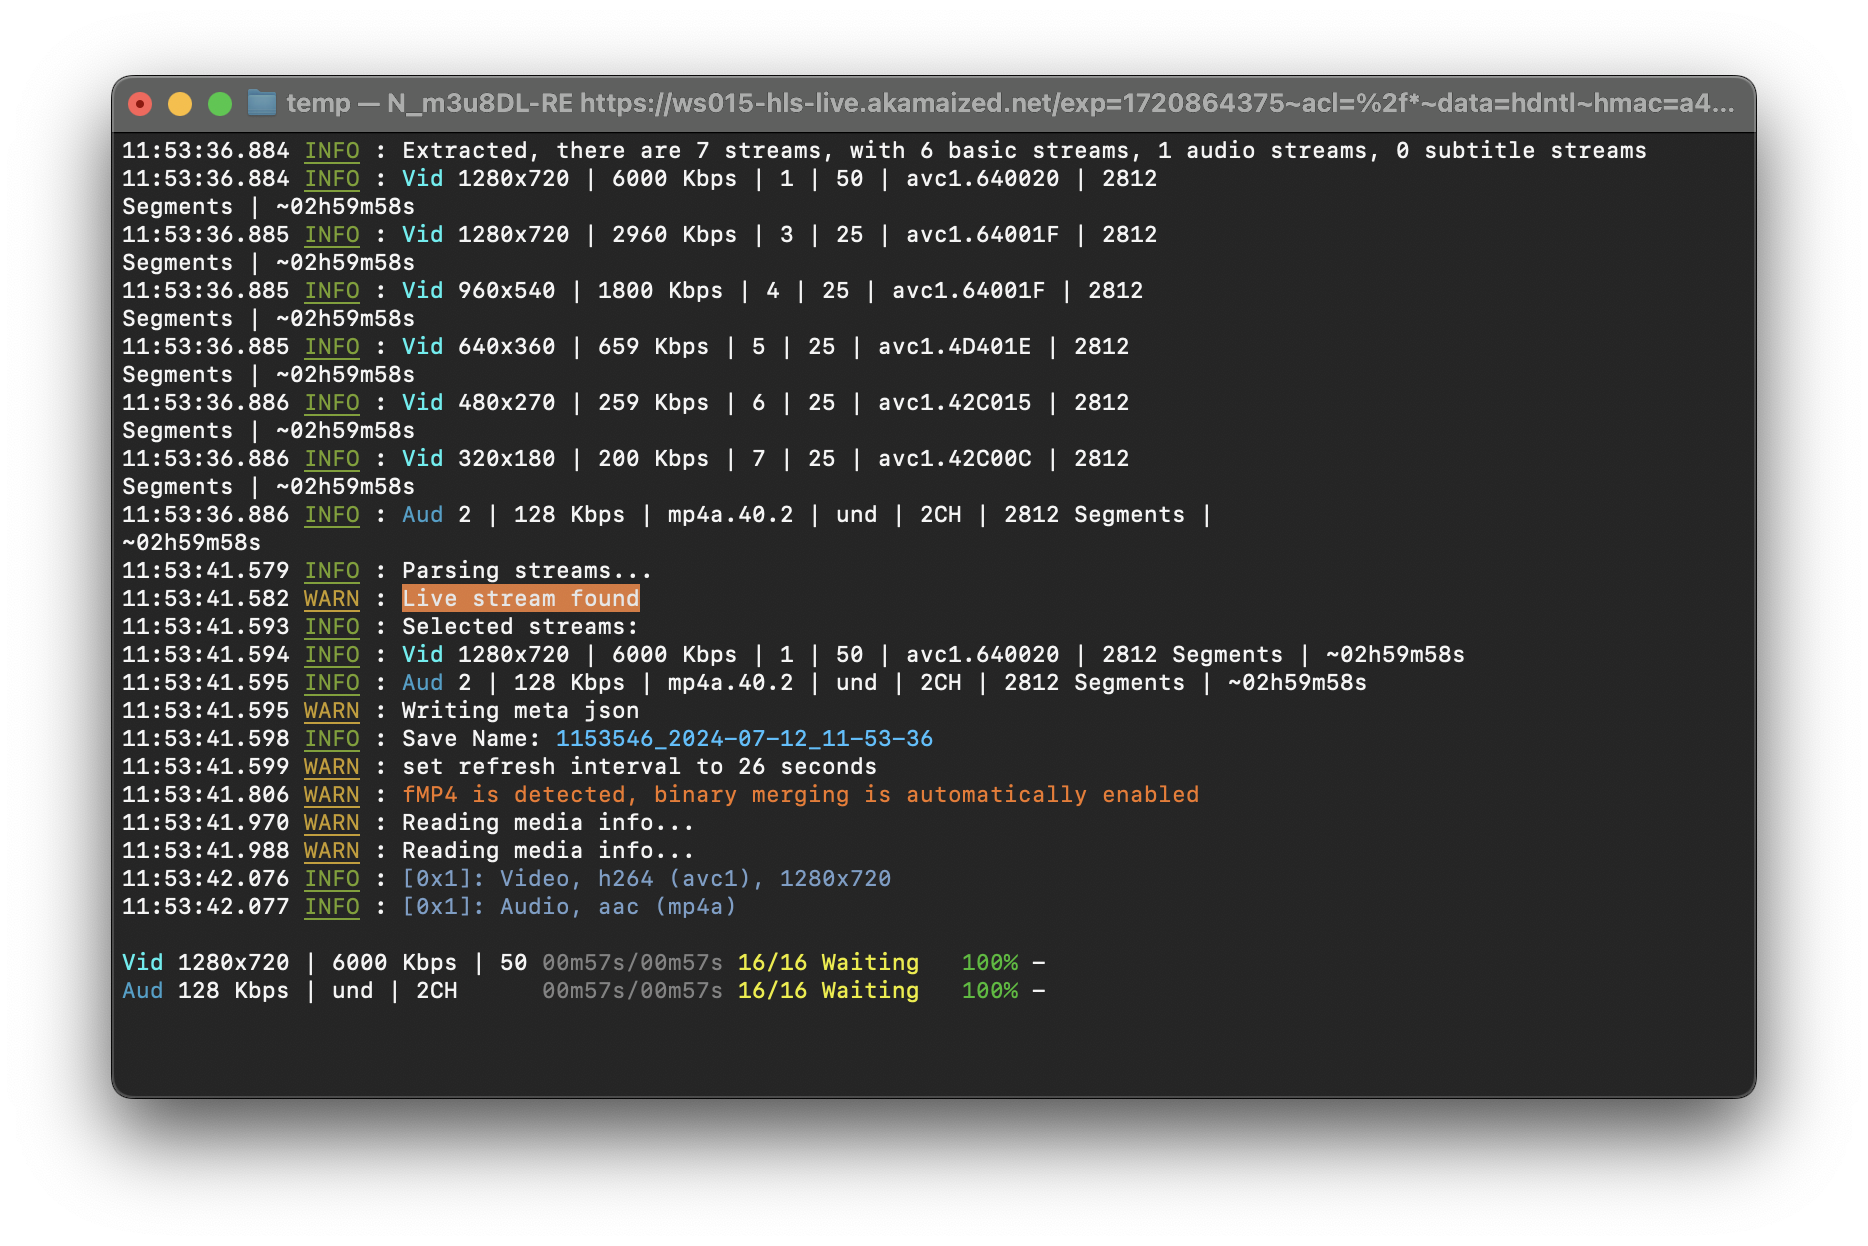Screen dimensions: 1868x1246
Task: Close the terminal window with red button
Action: pyautogui.click(x=140, y=104)
